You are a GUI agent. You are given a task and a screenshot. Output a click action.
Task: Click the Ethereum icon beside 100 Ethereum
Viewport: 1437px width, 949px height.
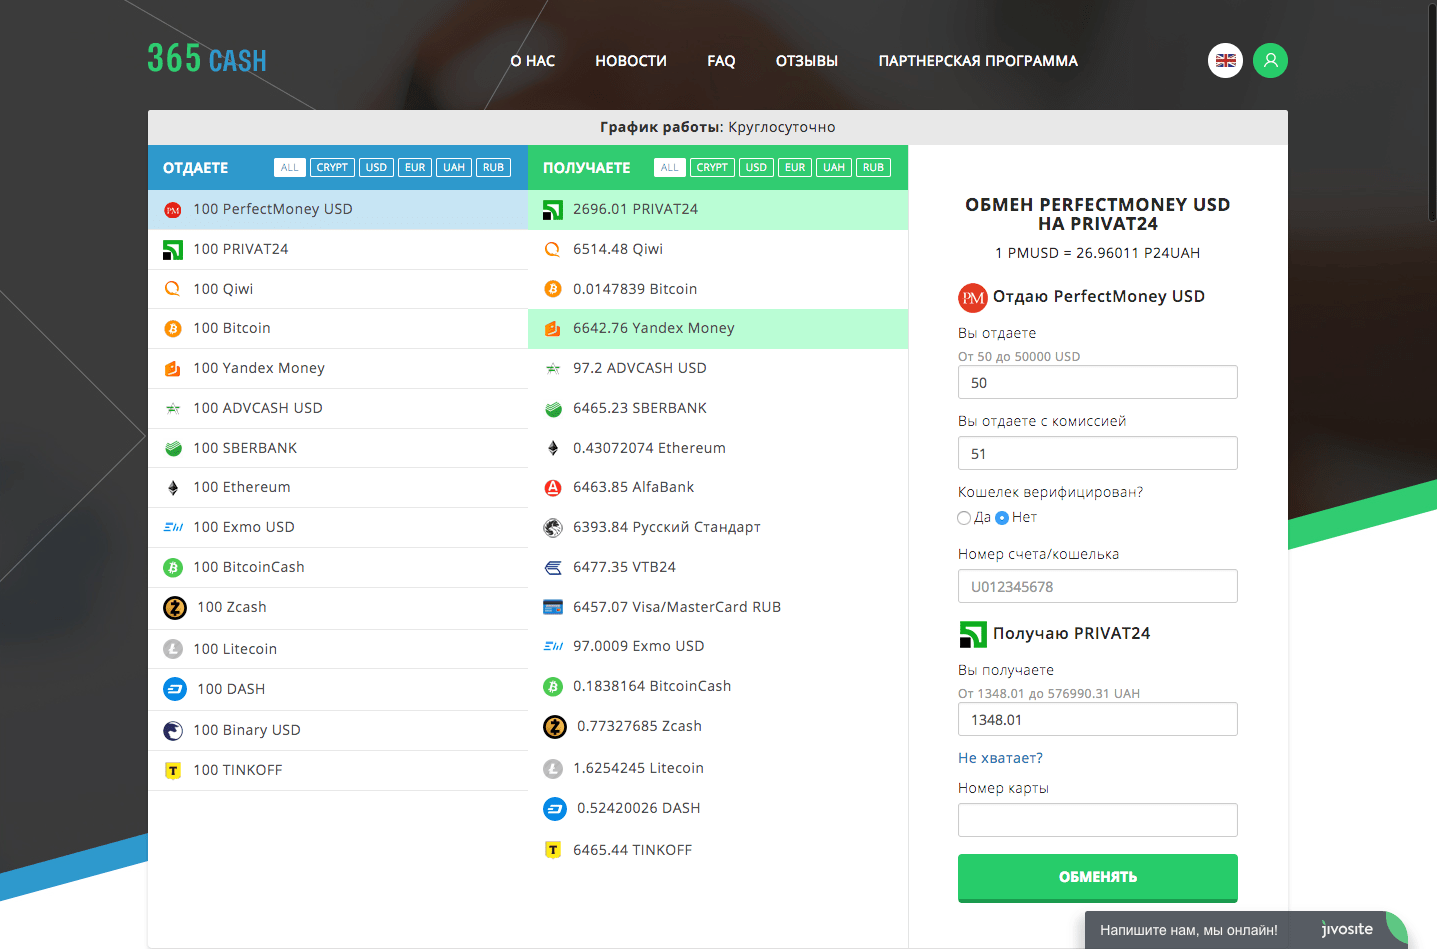pos(173,488)
